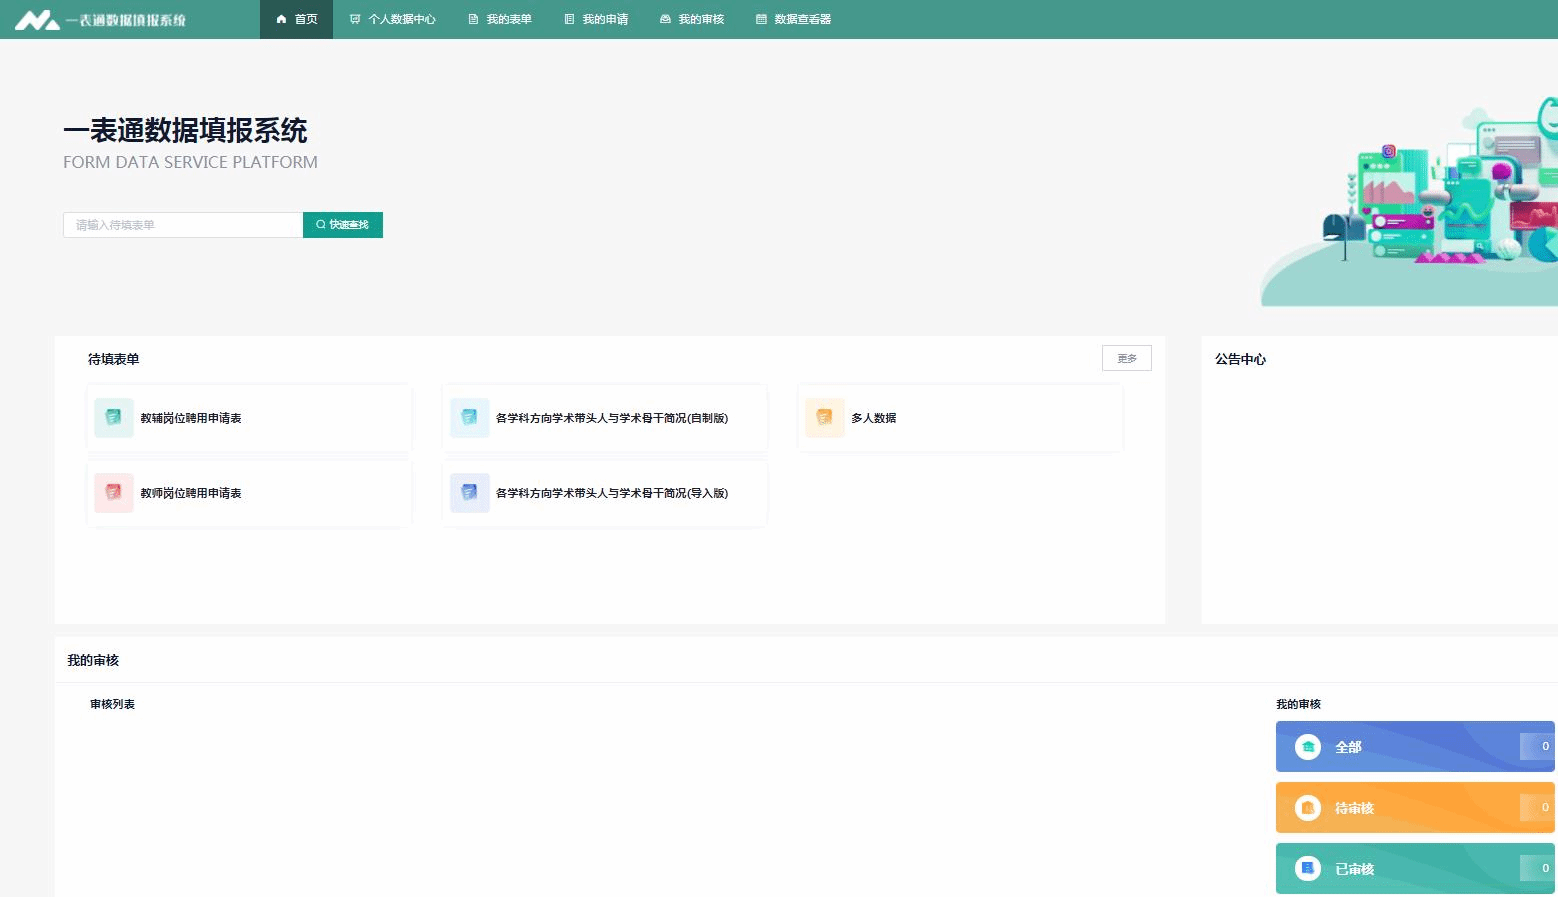Click the orange form icon beside 多人数据

[825, 418]
